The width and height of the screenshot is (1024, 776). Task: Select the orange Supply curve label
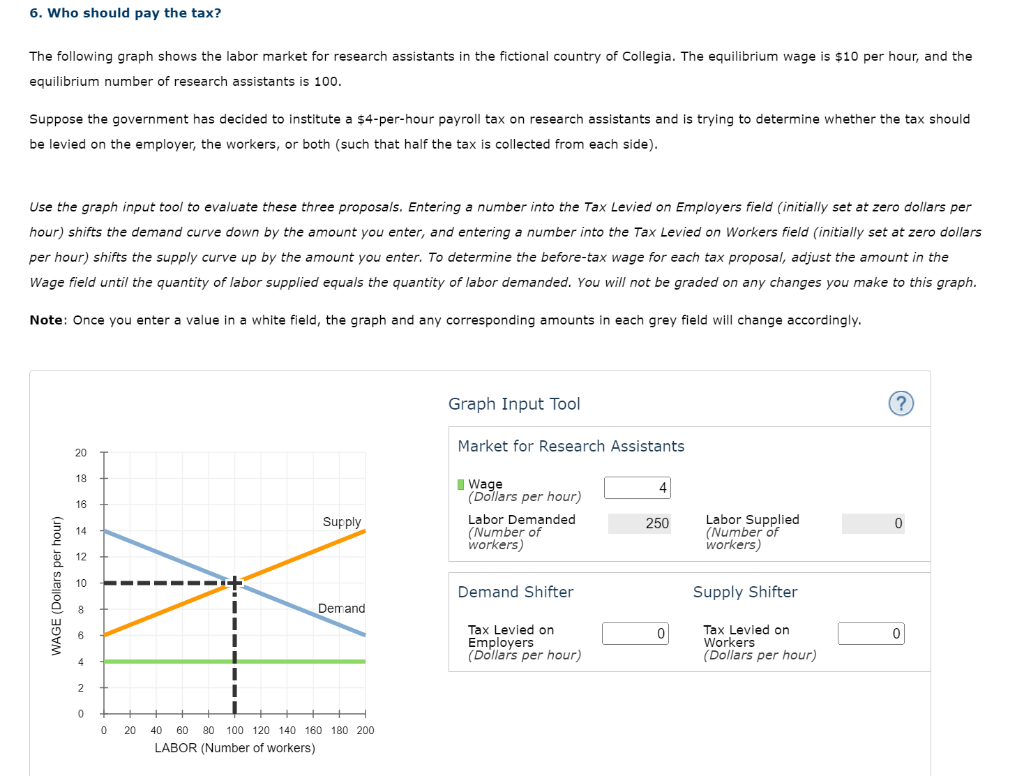[x=342, y=521]
